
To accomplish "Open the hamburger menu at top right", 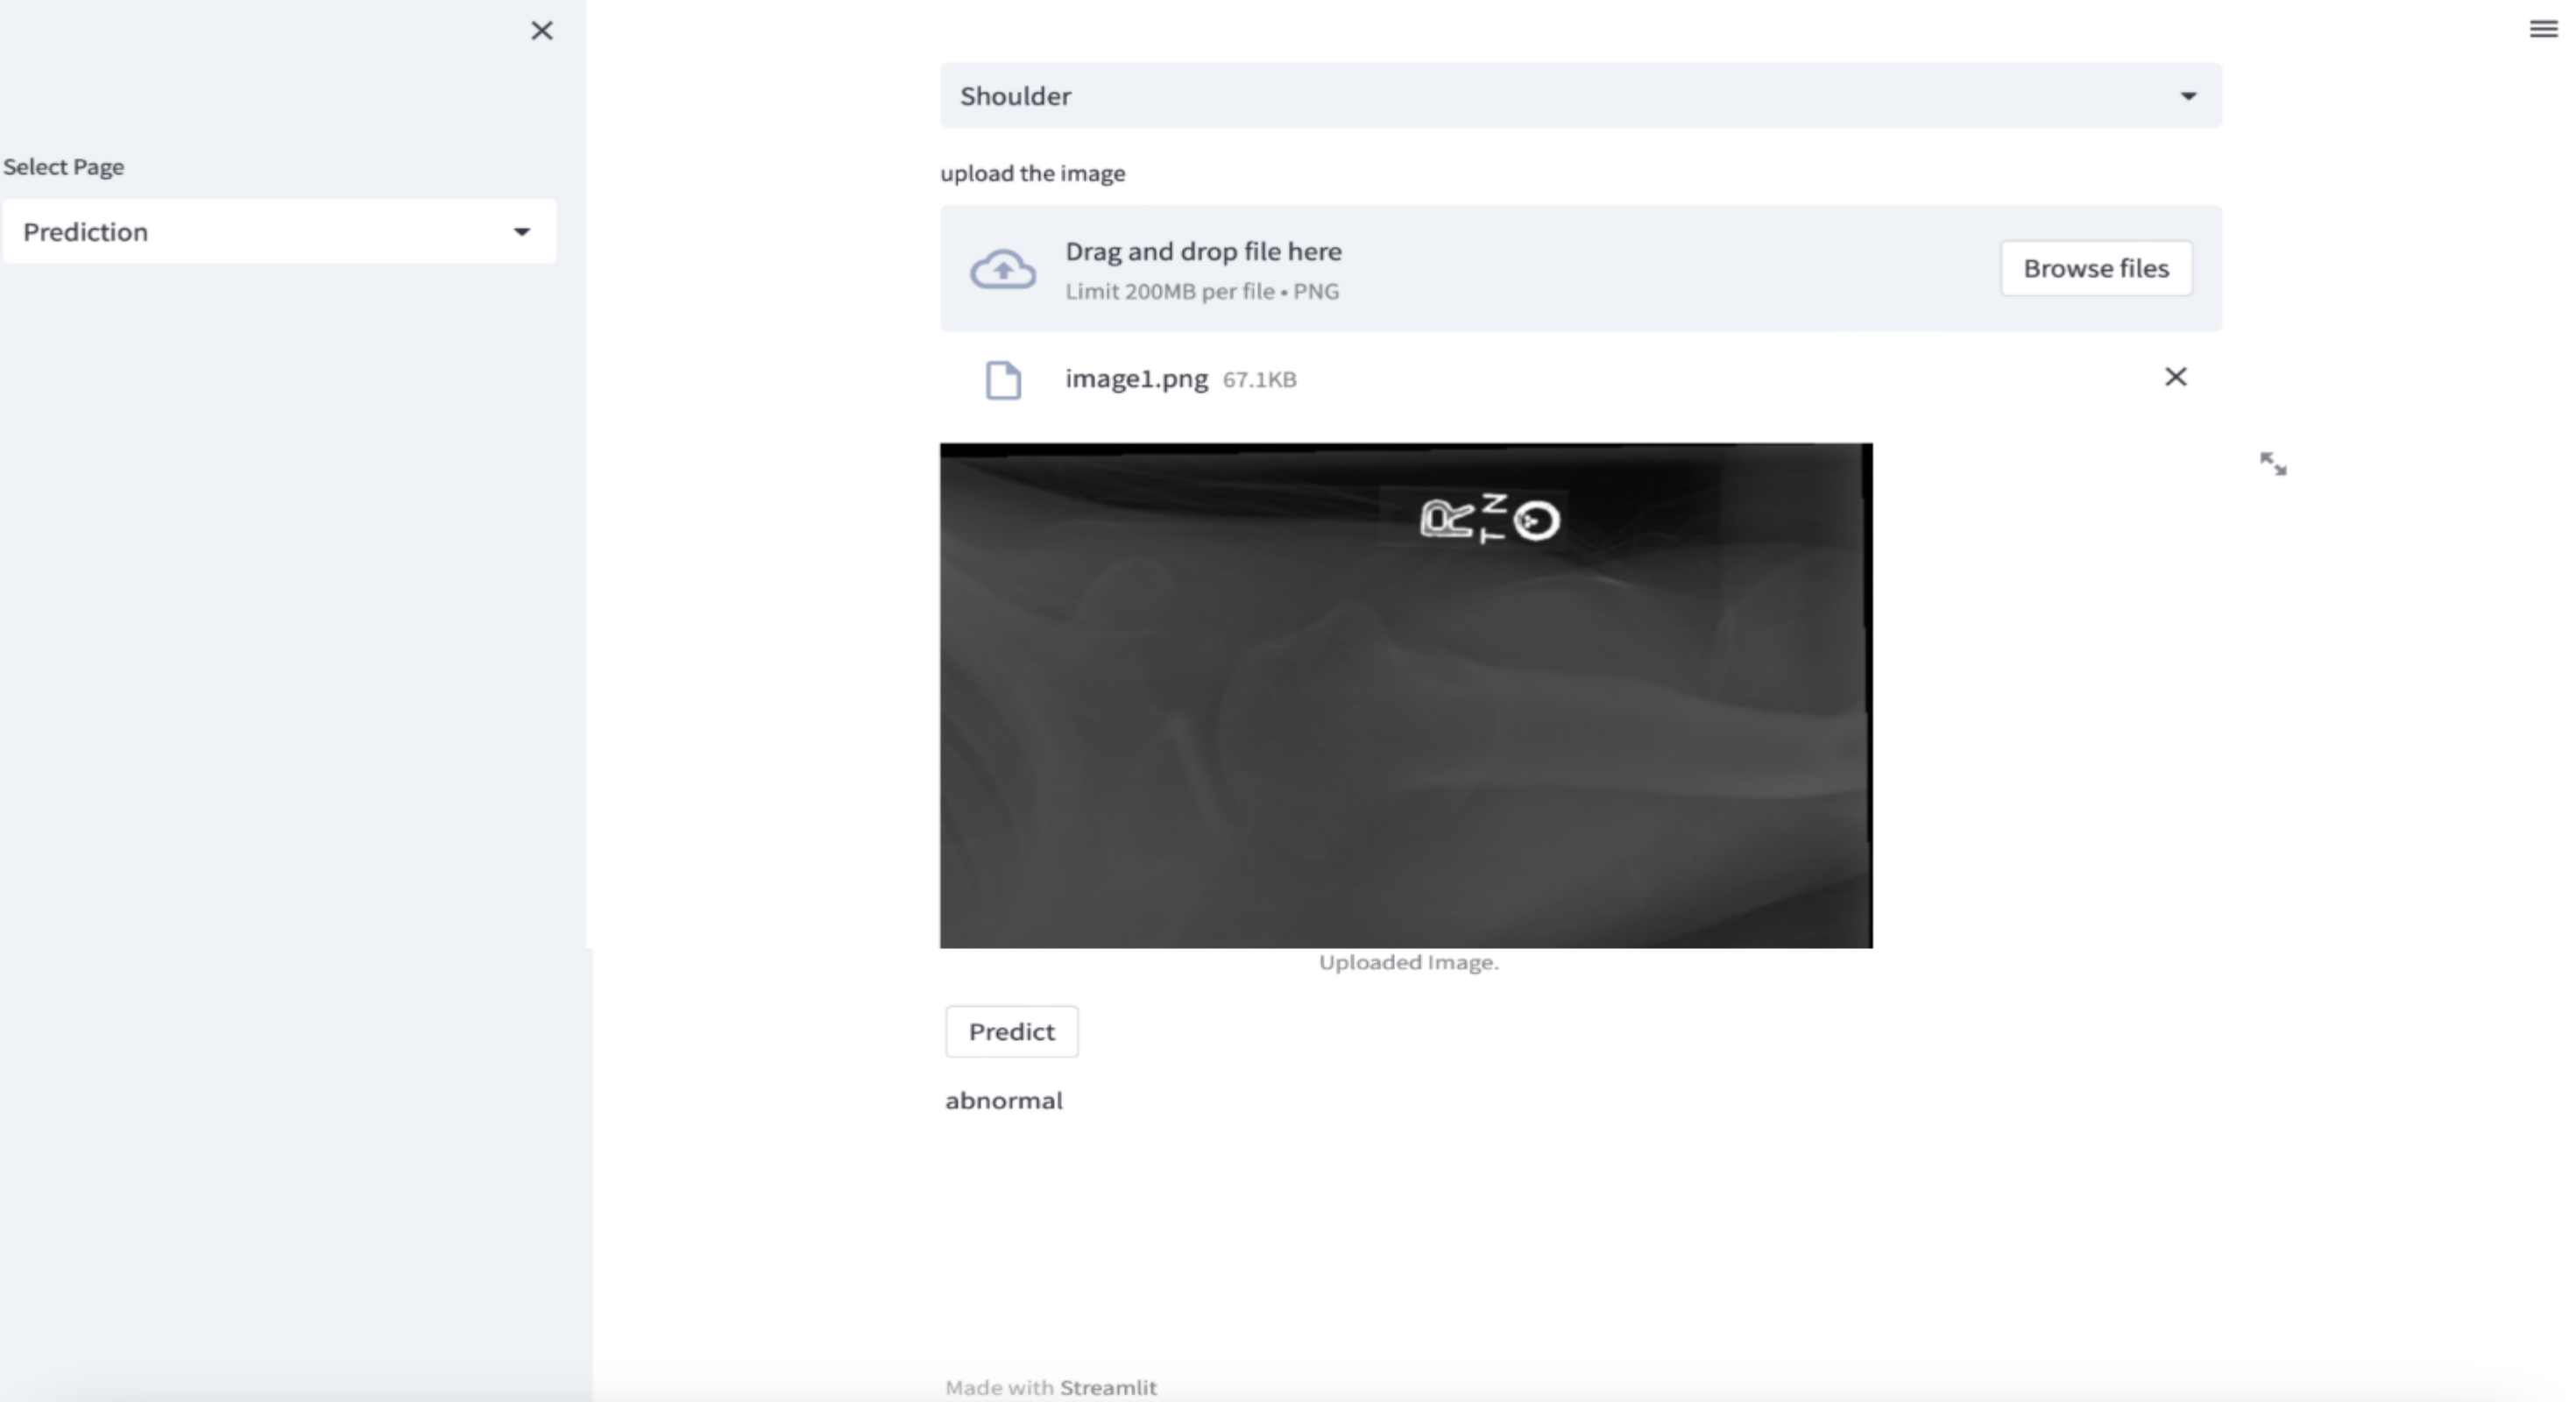I will point(2543,29).
